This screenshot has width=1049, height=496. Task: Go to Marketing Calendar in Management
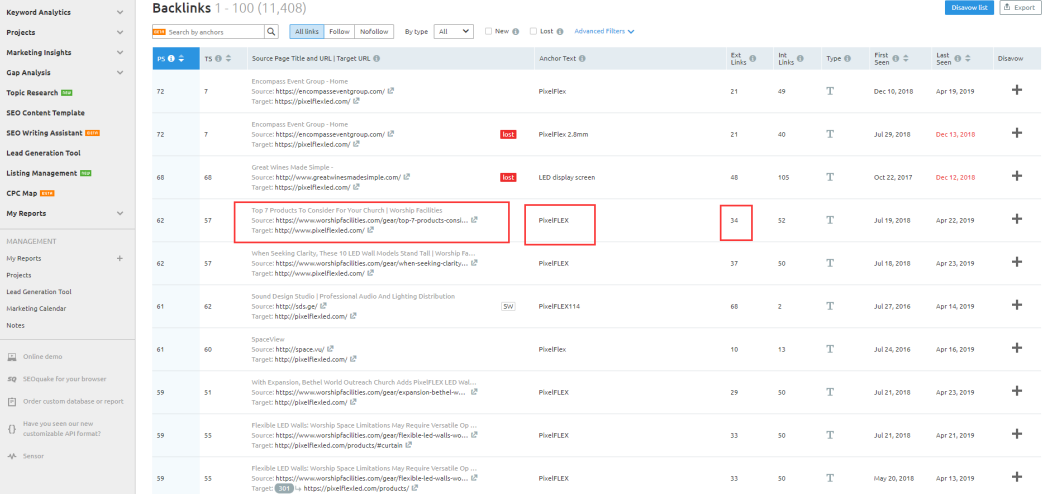[x=35, y=308]
